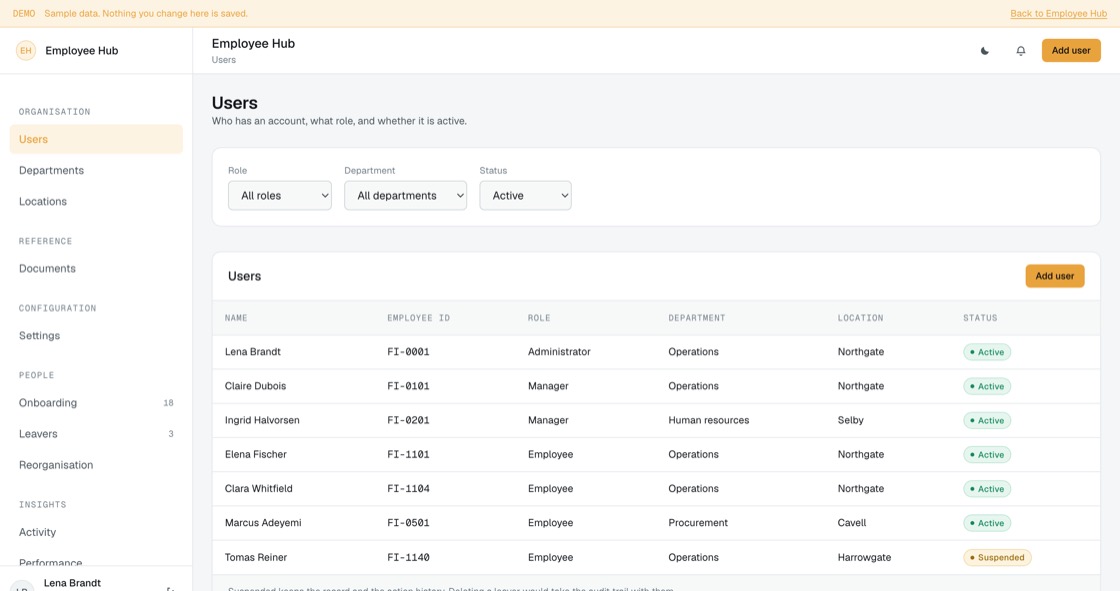Click Location column header
Screen dimensions: 1120x591
pos(860,318)
